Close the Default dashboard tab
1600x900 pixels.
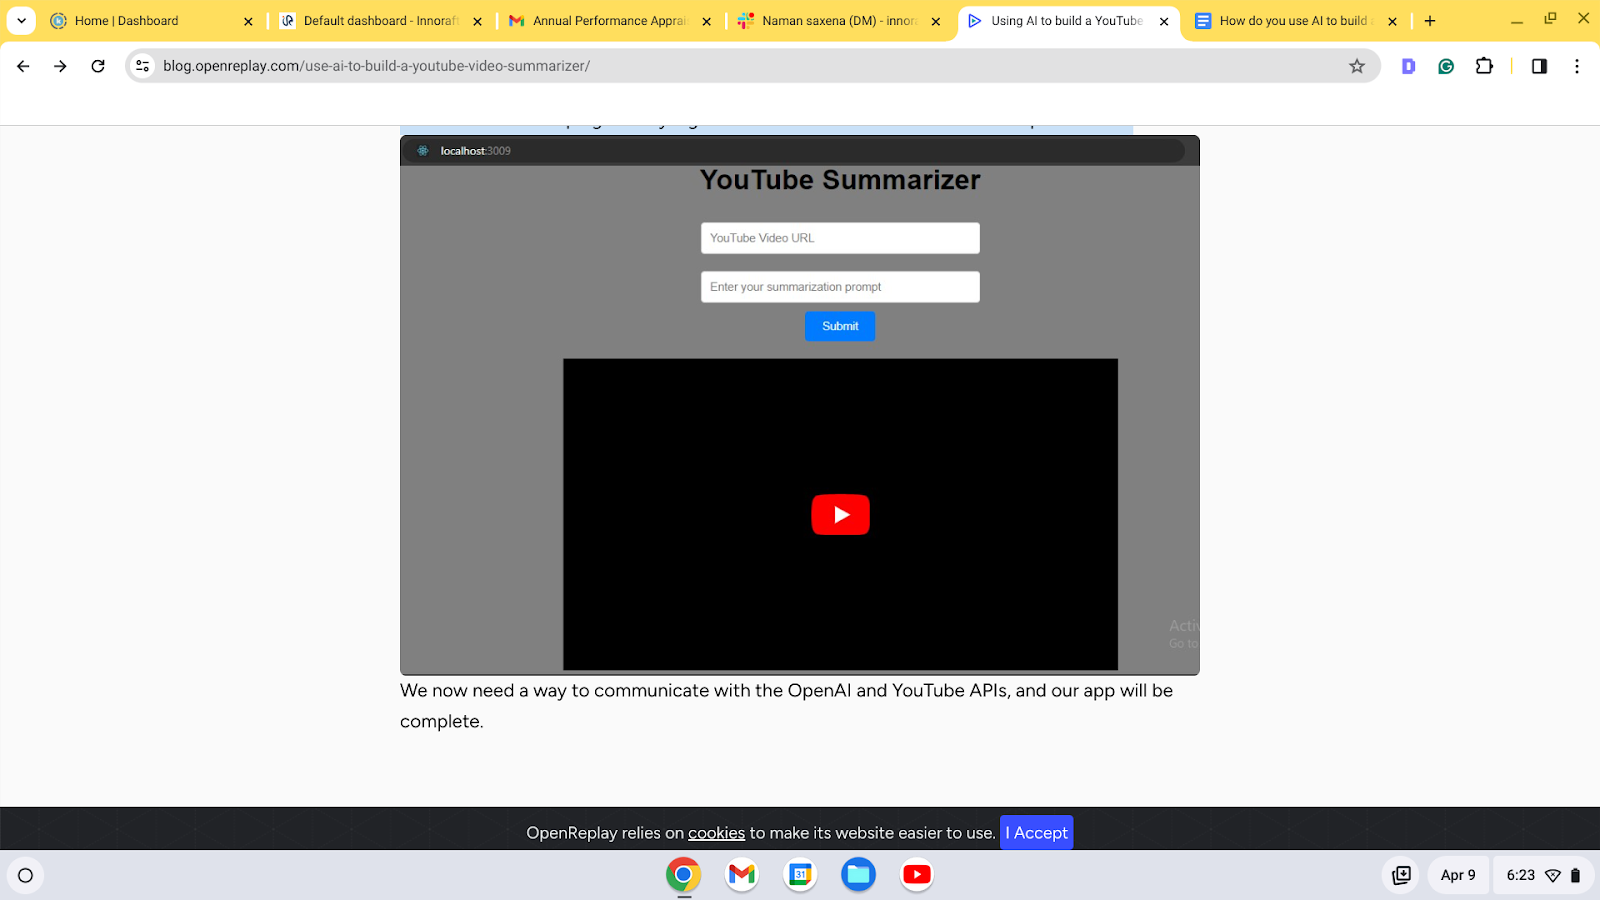point(477,21)
